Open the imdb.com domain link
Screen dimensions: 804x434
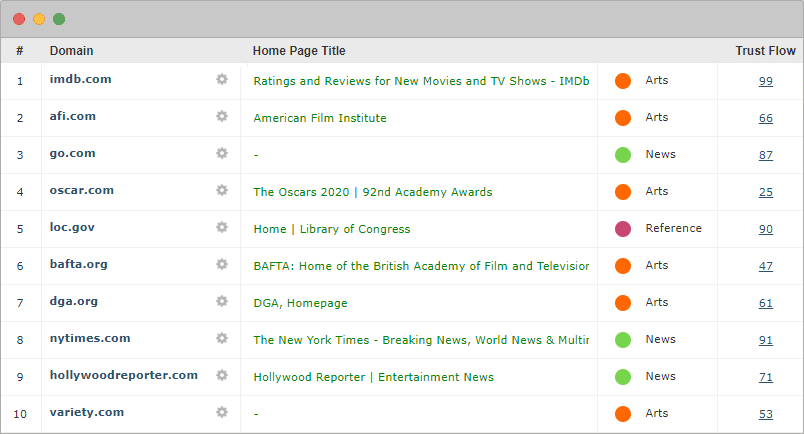(81, 79)
